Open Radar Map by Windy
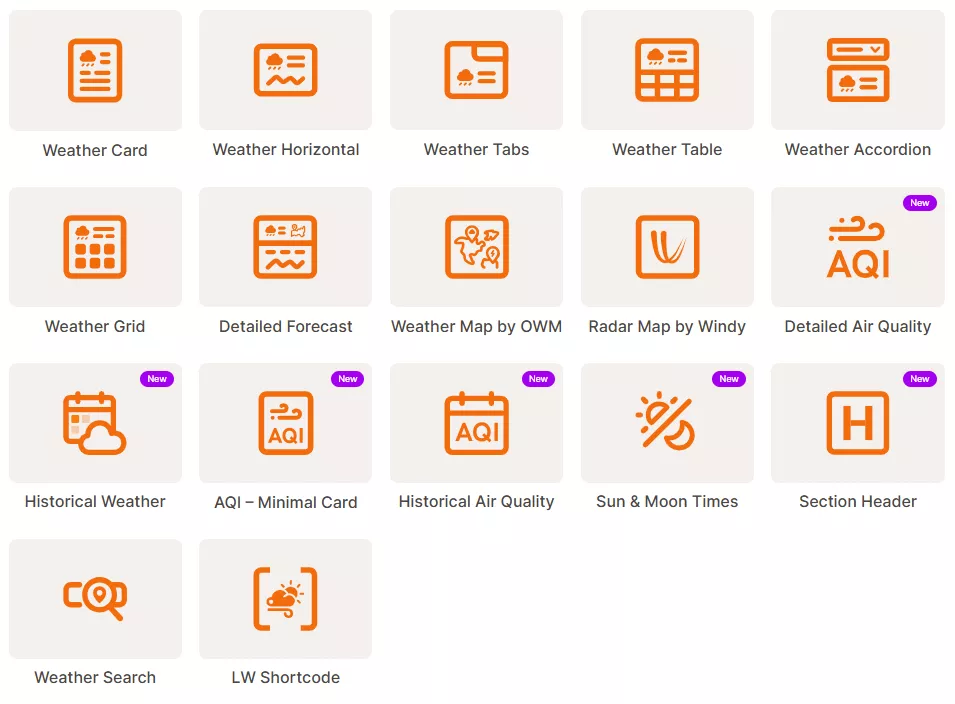Image resolution: width=955 pixels, height=704 pixels. (x=666, y=246)
